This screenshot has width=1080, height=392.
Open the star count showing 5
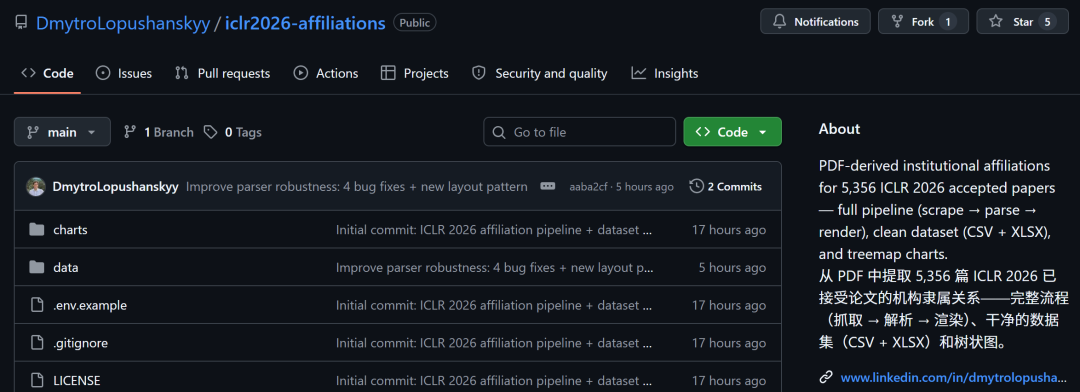click(1047, 22)
